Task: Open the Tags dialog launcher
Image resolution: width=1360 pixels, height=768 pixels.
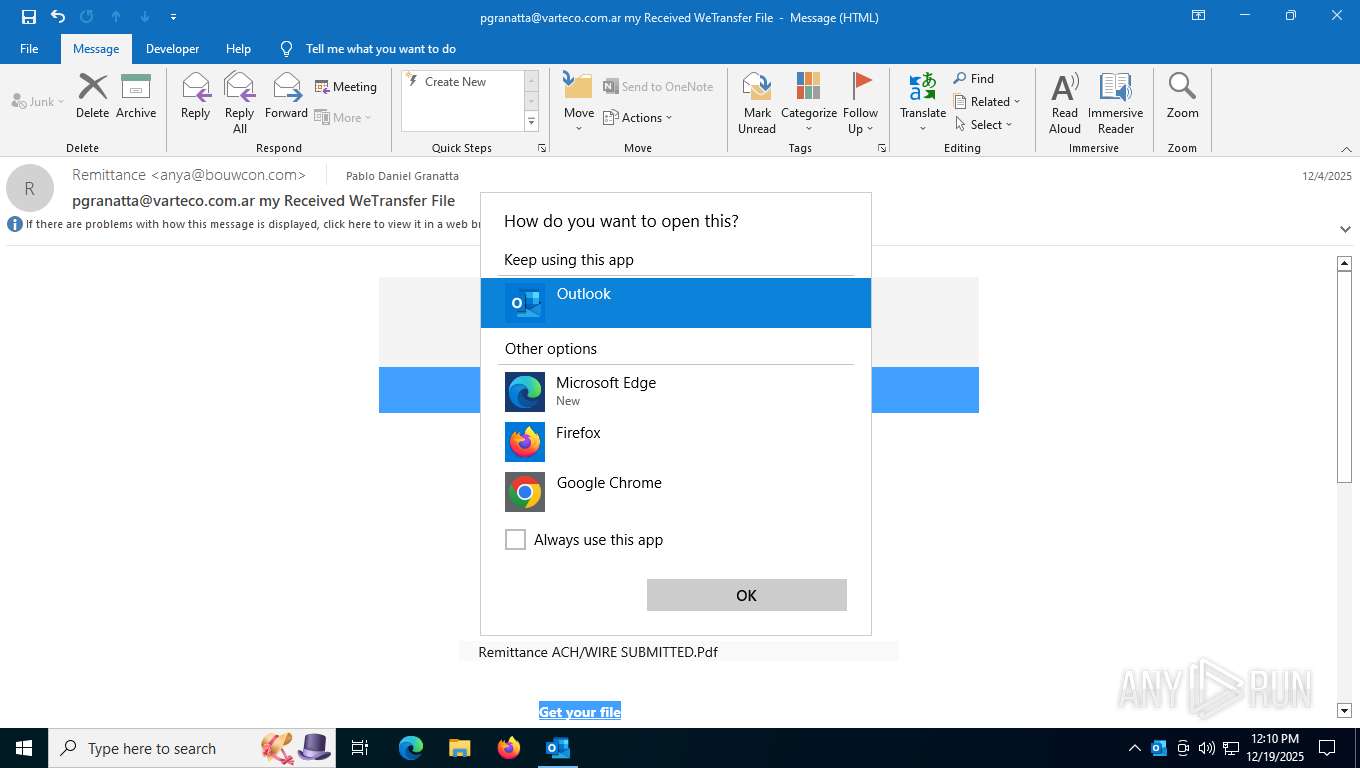Action: [882, 148]
